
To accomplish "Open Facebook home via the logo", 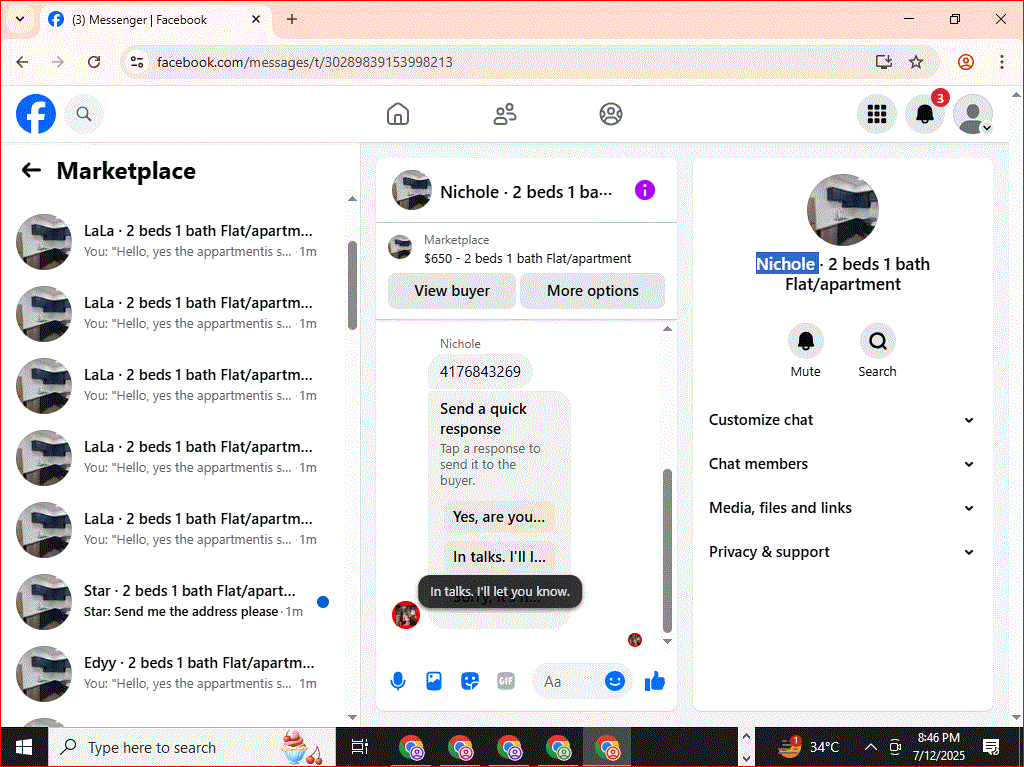I will 36,114.
